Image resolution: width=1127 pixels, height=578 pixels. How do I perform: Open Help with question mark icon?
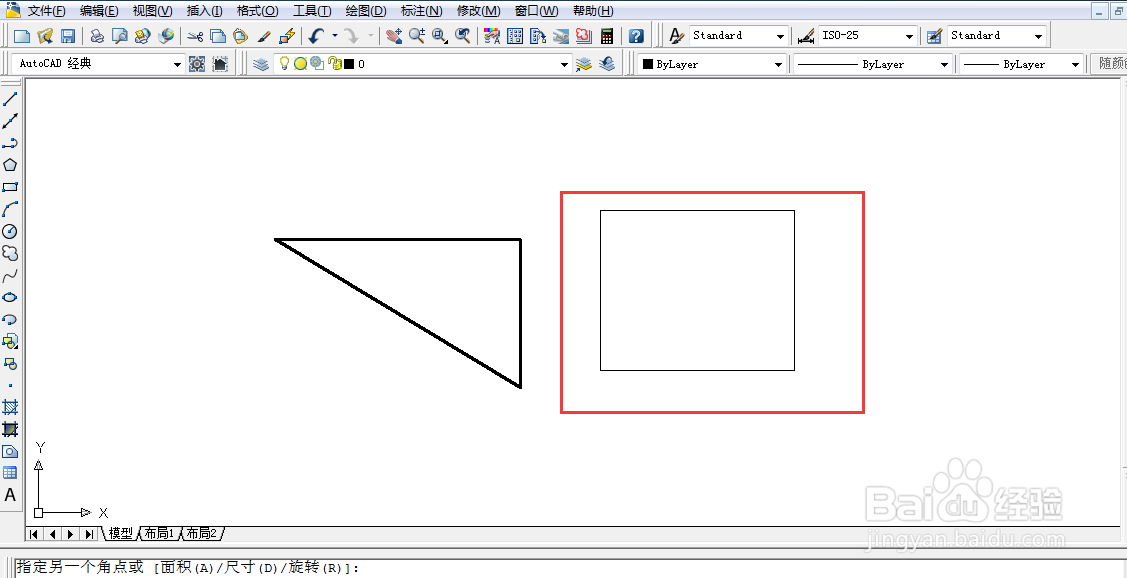click(x=635, y=36)
